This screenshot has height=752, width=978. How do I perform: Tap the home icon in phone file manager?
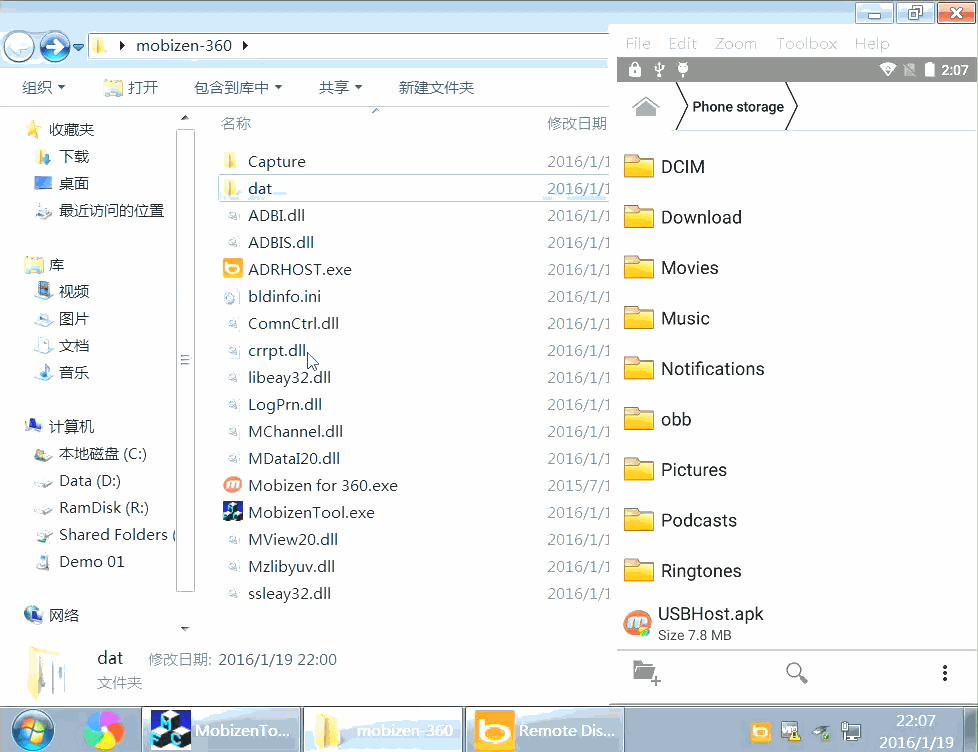click(x=646, y=107)
